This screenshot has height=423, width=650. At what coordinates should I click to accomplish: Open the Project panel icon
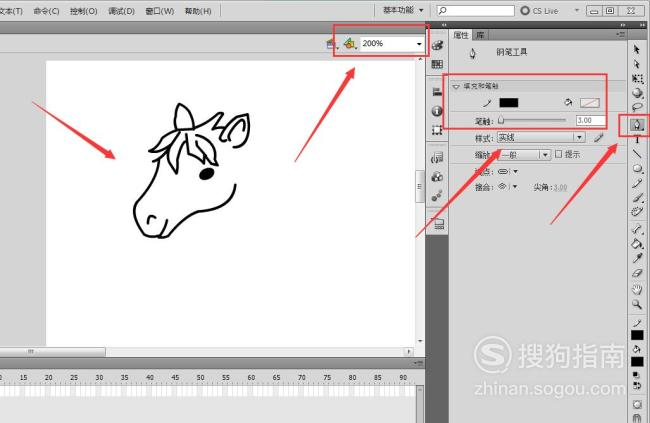point(437,224)
